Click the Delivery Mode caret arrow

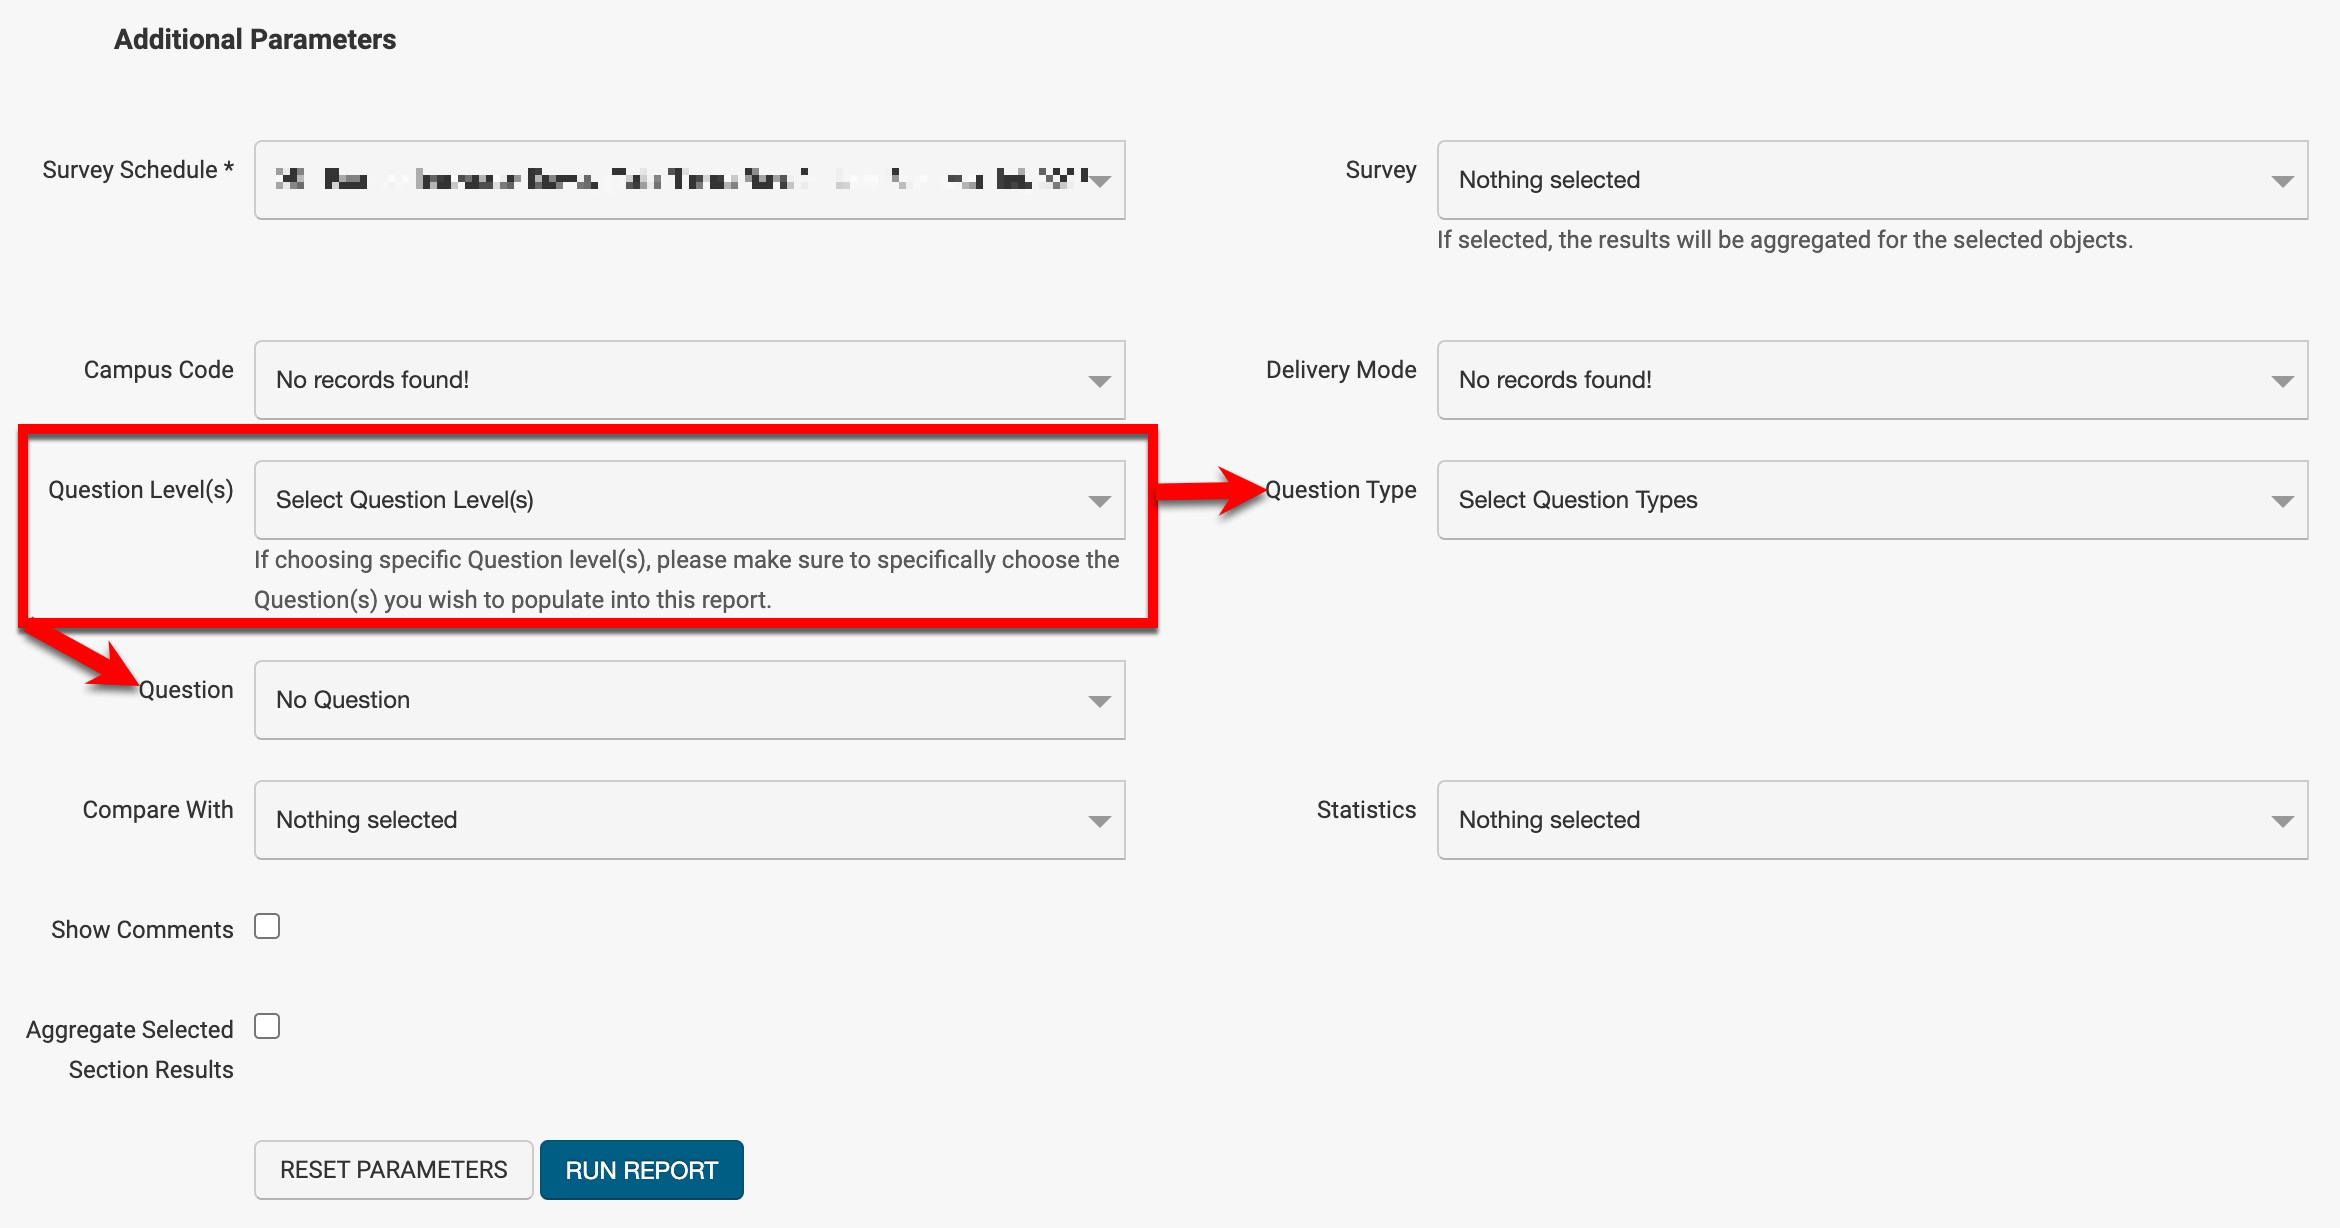(x=2282, y=381)
